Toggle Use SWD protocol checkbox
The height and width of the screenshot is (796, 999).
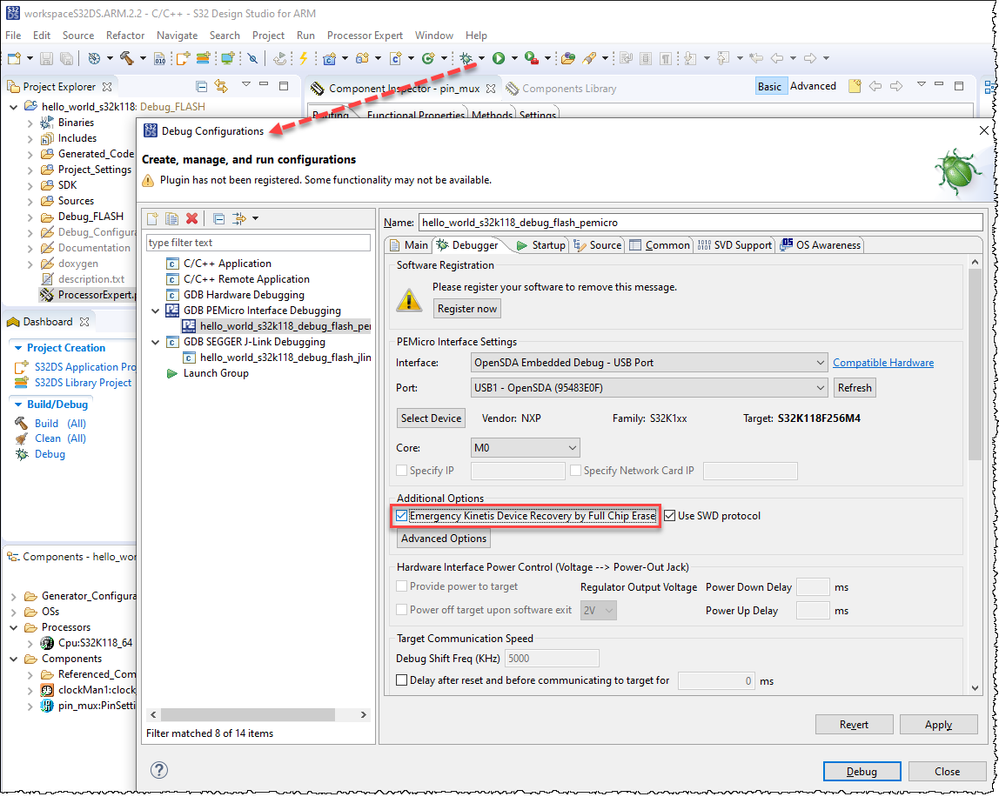pyautogui.click(x=670, y=516)
